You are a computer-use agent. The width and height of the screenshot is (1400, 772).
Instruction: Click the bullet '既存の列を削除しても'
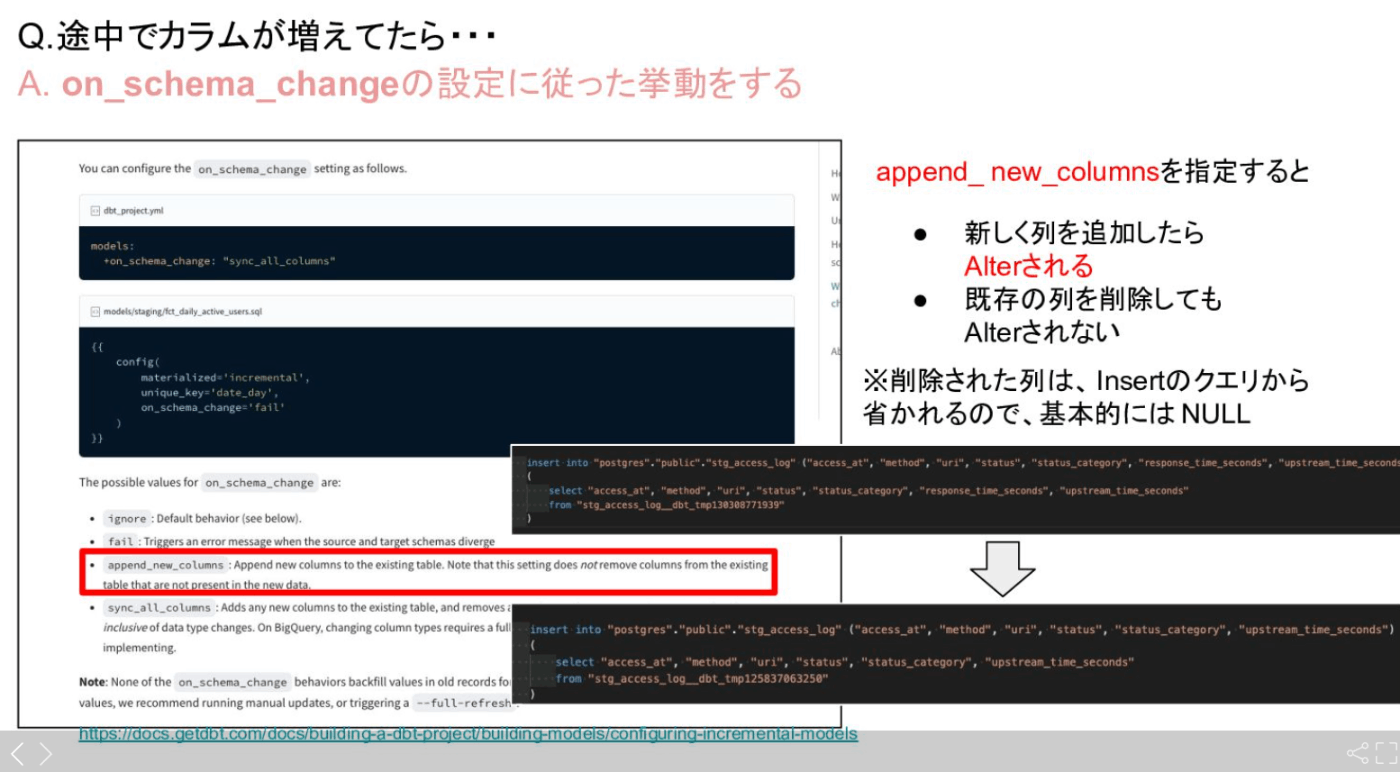[1093, 299]
